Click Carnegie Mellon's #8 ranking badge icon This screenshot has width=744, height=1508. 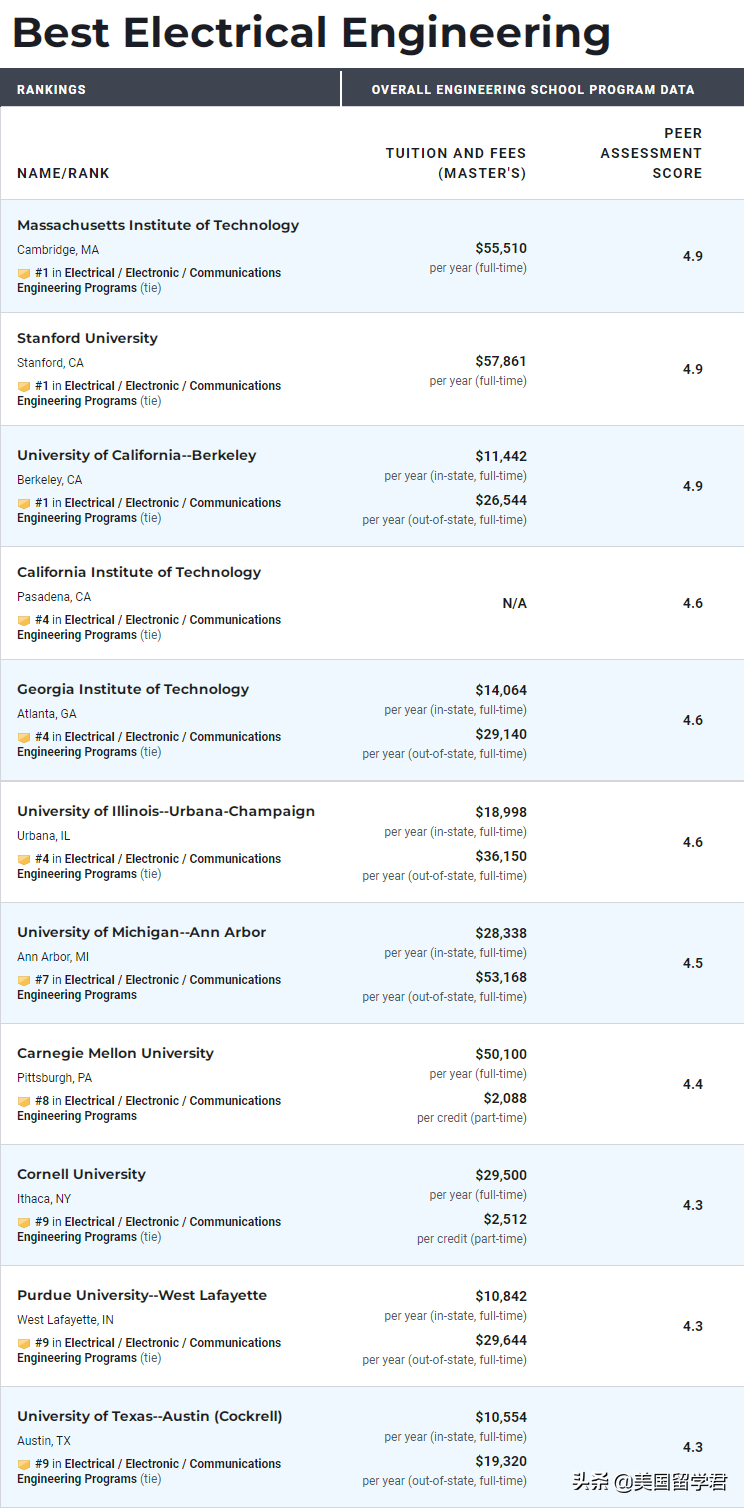pyautogui.click(x=24, y=1101)
